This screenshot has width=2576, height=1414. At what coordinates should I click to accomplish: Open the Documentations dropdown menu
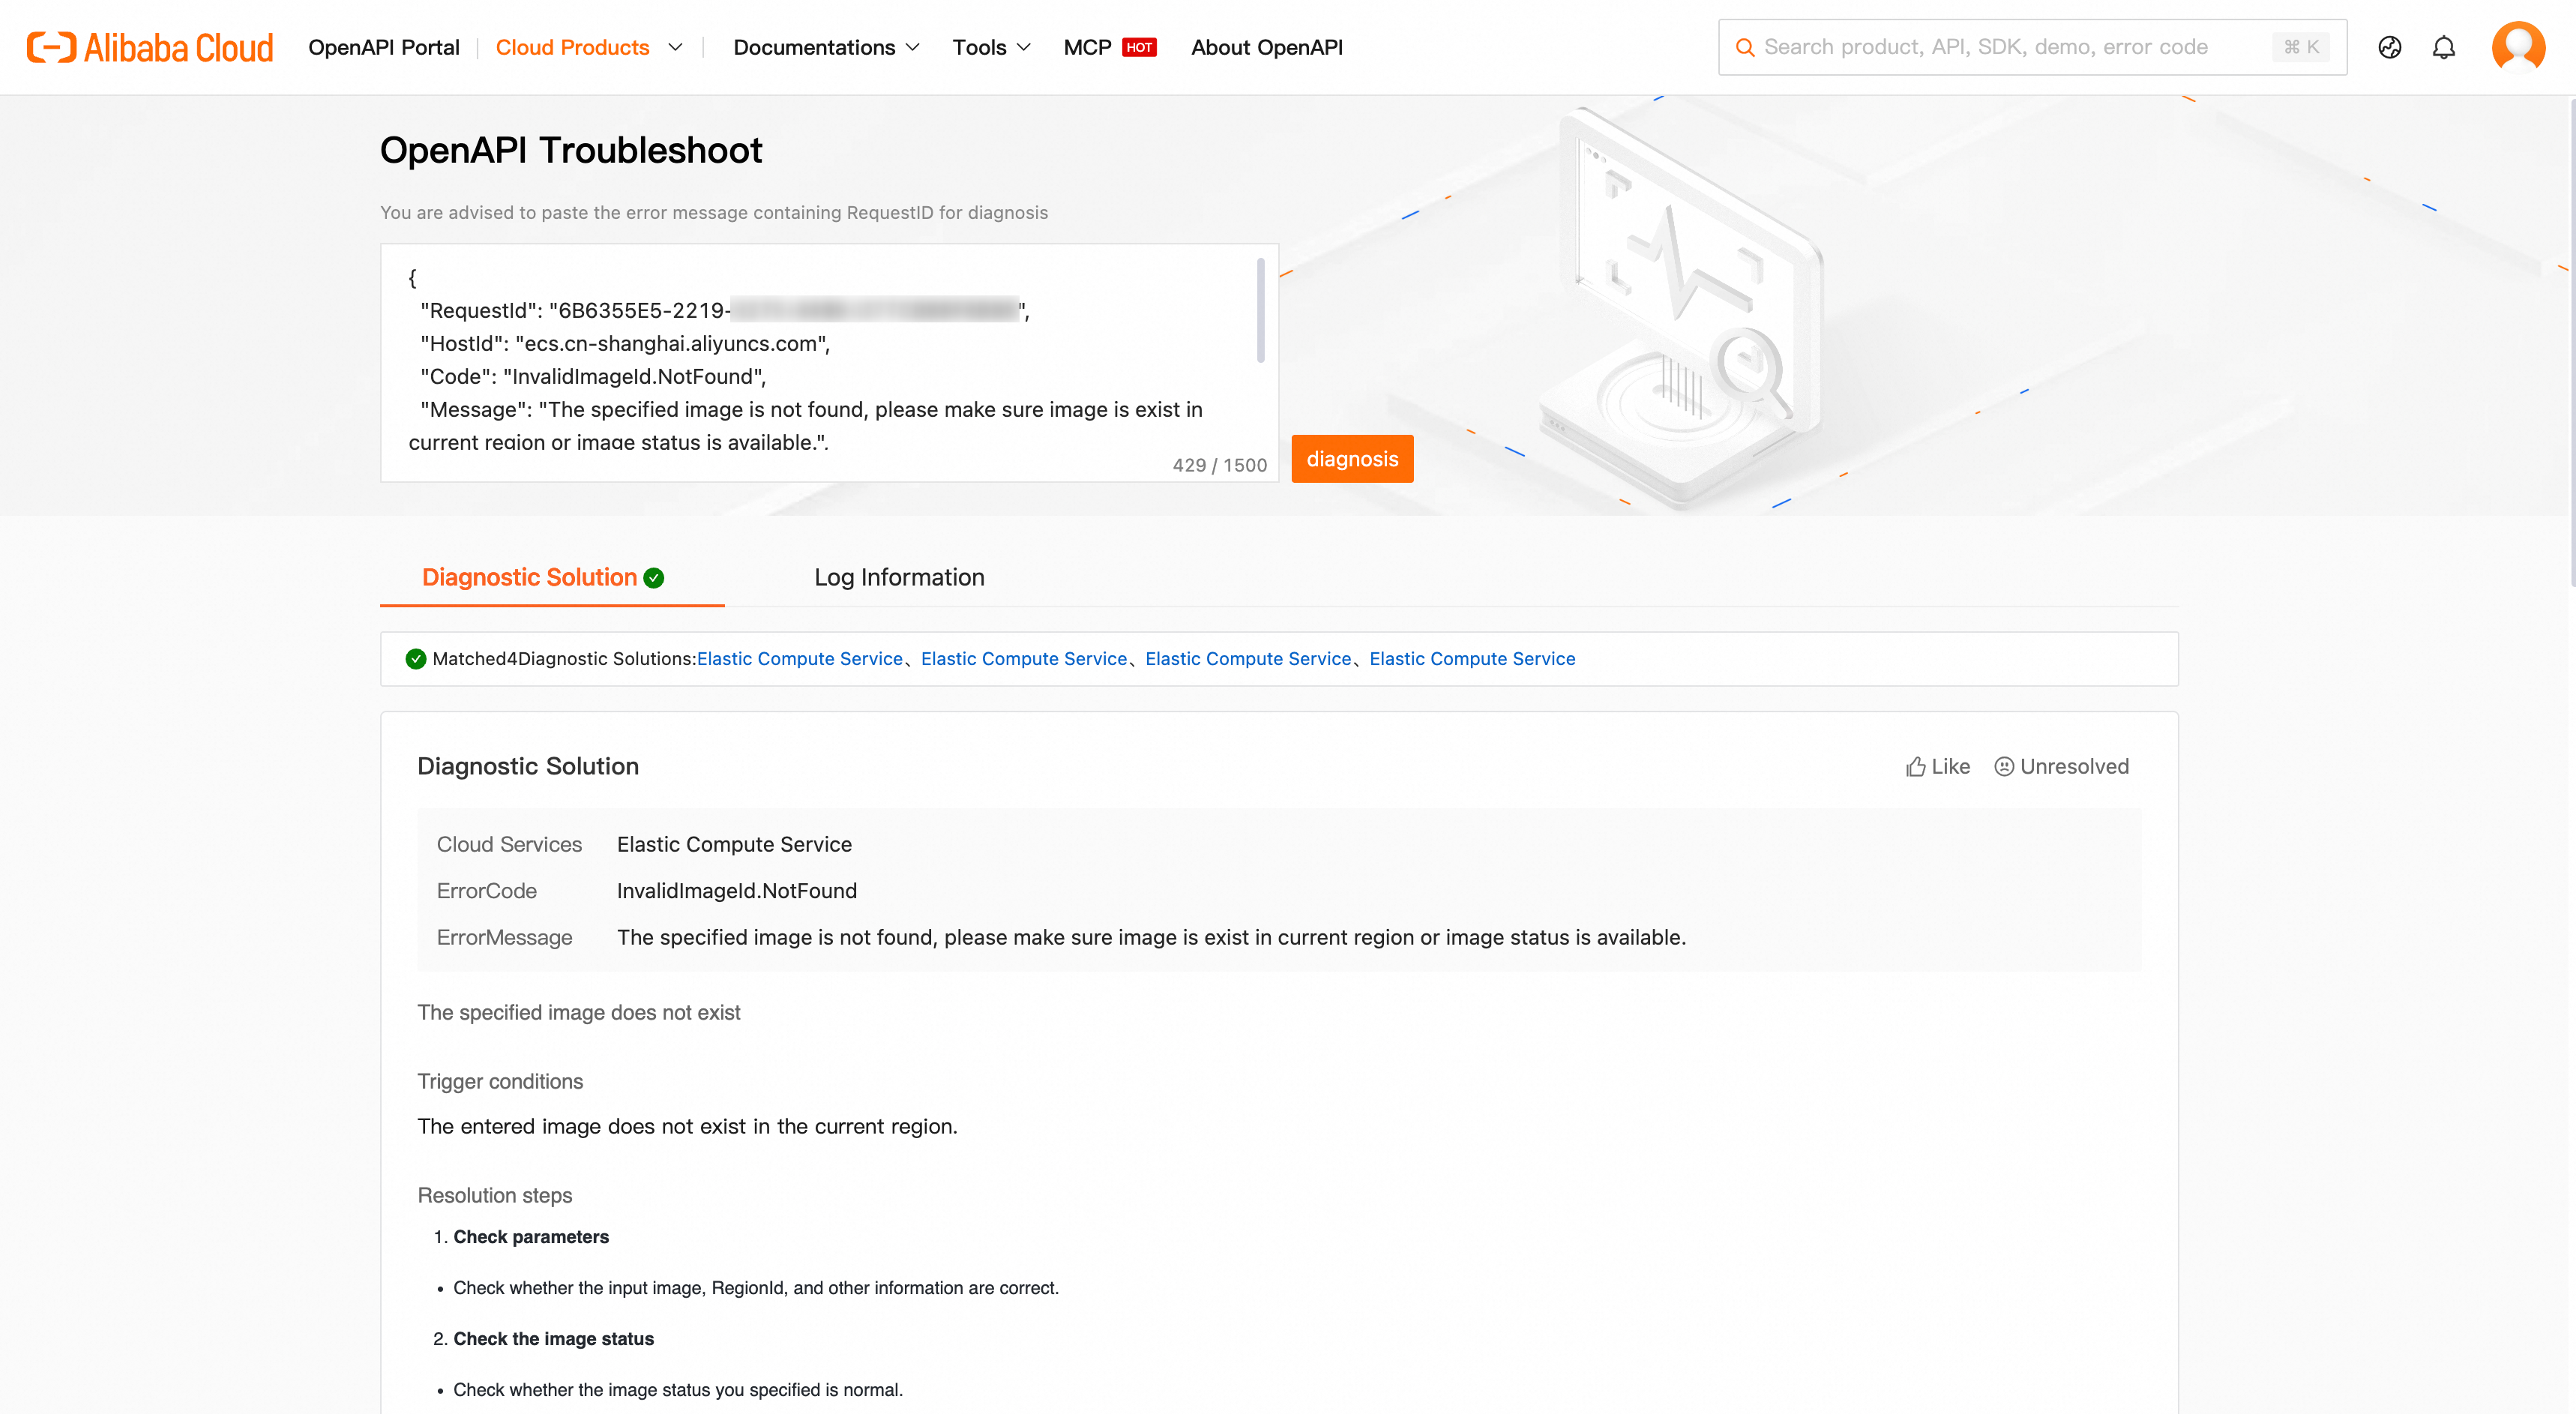(x=826, y=47)
